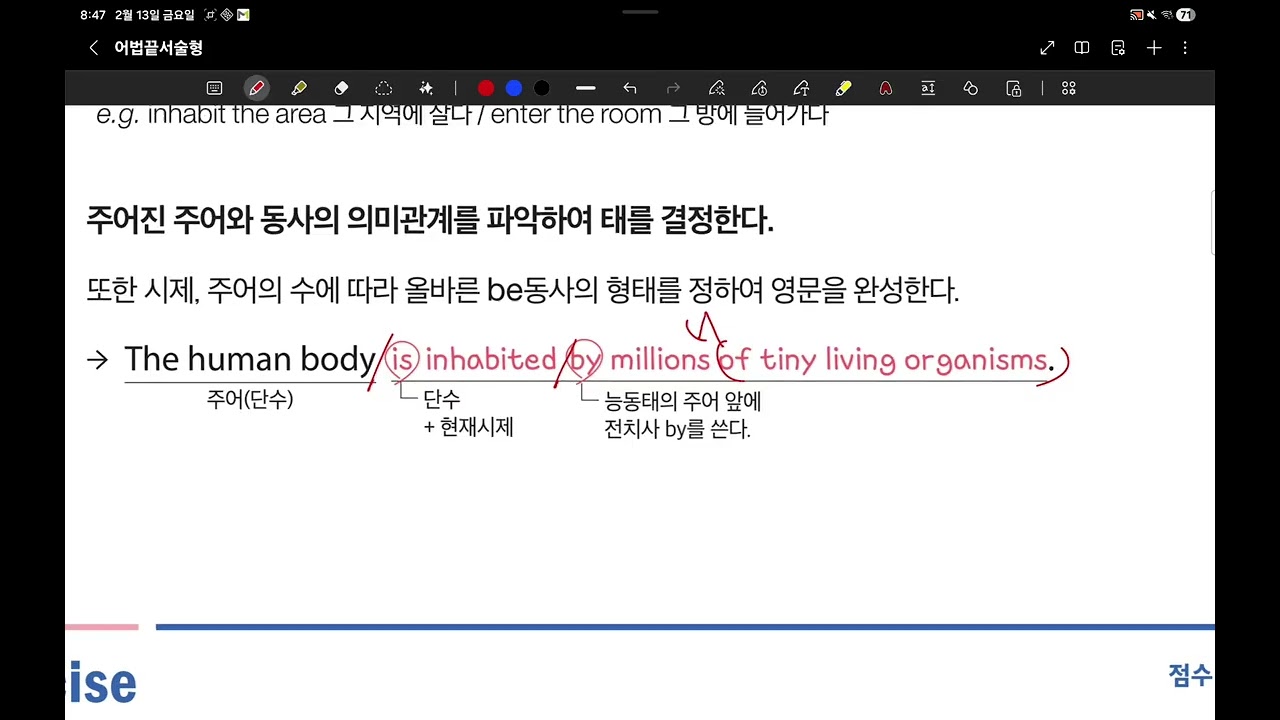1280x720 pixels.
Task: Open the pen thickness line selector
Action: tap(586, 88)
